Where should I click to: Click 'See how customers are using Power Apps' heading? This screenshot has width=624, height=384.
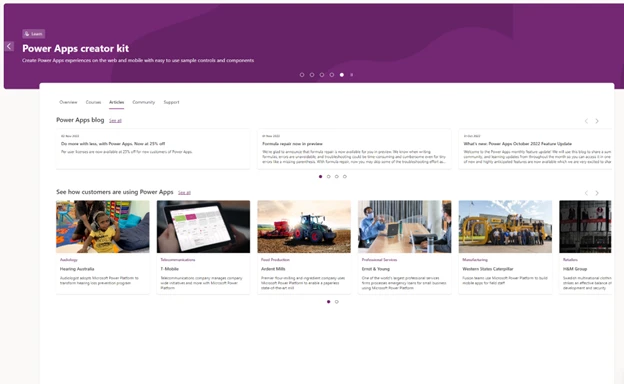[115, 192]
